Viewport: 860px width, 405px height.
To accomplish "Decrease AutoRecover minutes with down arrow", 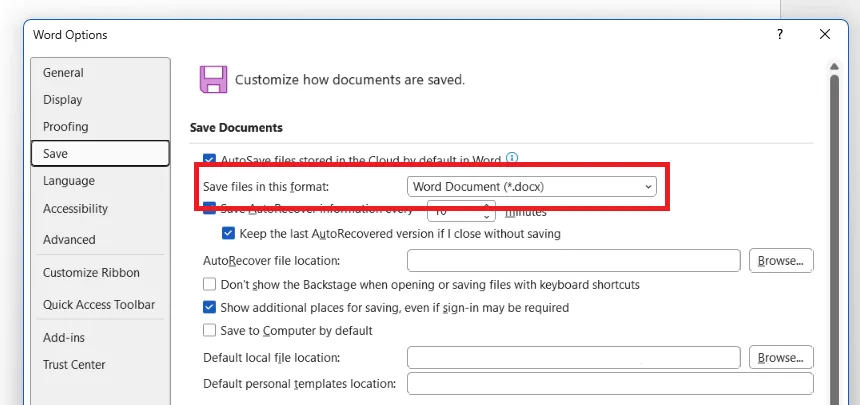I will click(x=486, y=217).
